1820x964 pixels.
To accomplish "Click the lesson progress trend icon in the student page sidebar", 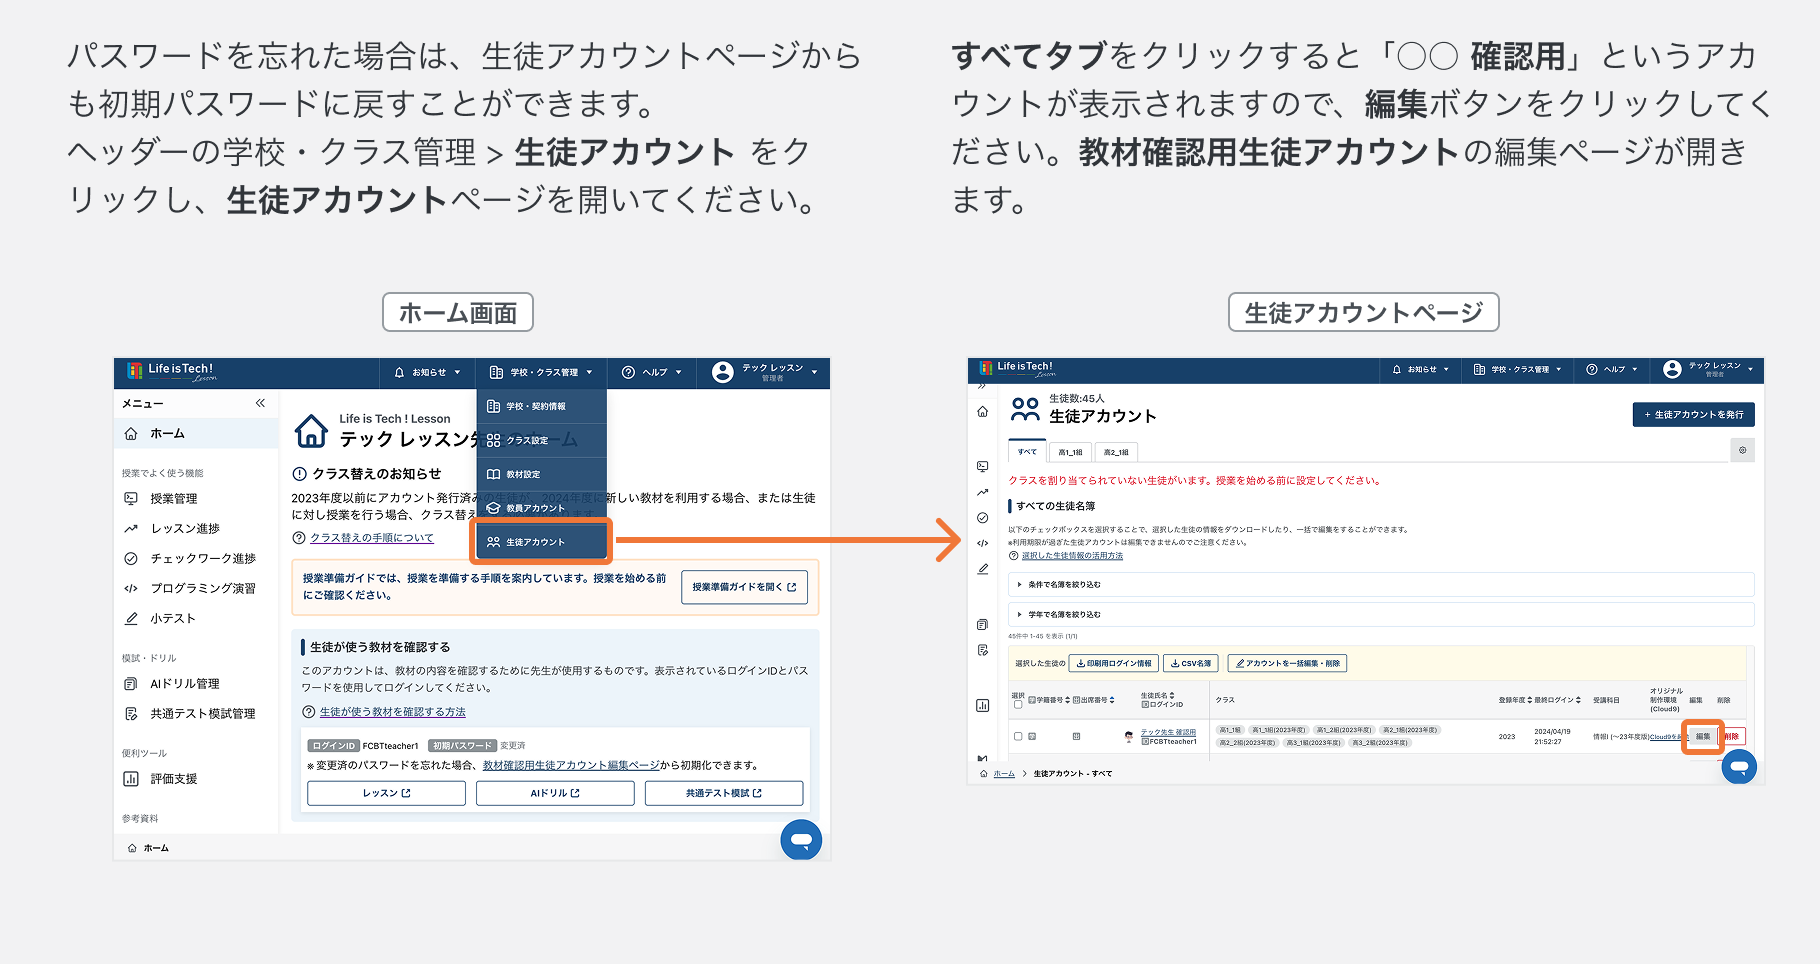I will 982,492.
